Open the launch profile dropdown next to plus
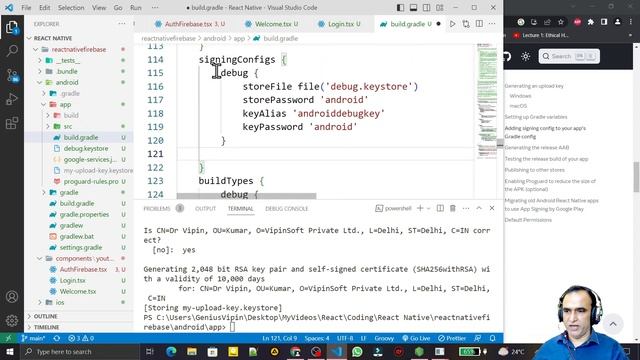 (x=429, y=209)
